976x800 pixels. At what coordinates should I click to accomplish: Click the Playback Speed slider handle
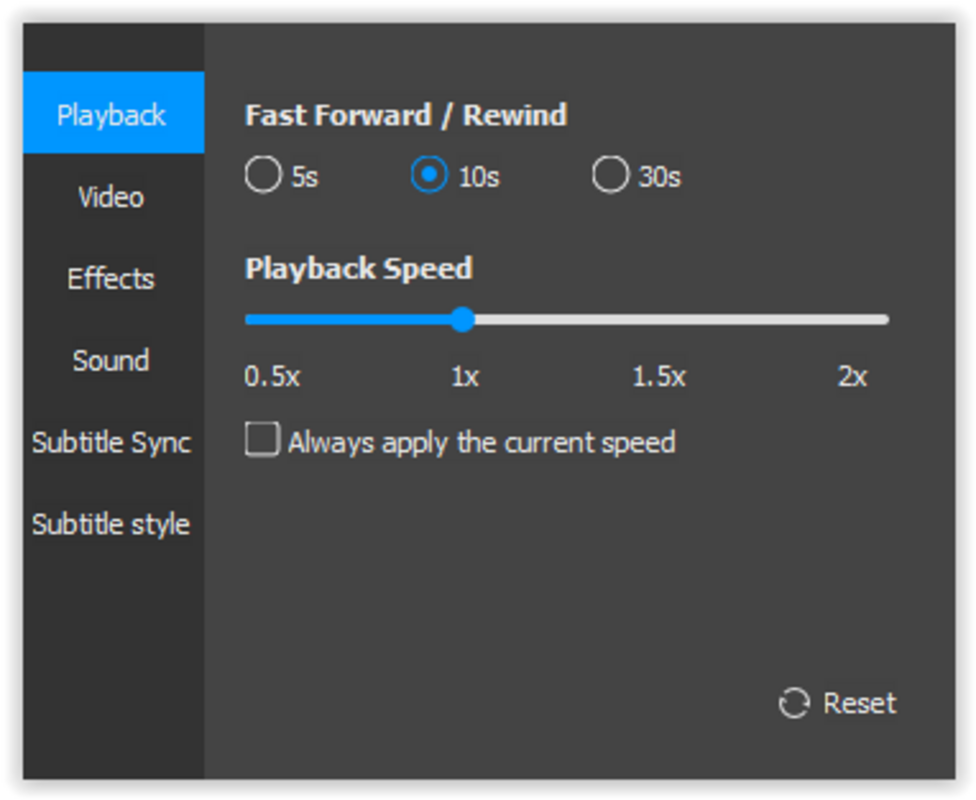pos(463,319)
